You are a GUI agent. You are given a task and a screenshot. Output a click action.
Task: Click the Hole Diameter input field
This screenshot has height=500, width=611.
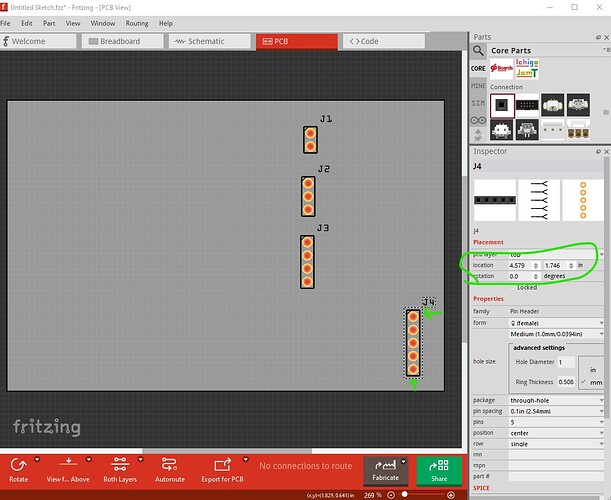[566, 362]
